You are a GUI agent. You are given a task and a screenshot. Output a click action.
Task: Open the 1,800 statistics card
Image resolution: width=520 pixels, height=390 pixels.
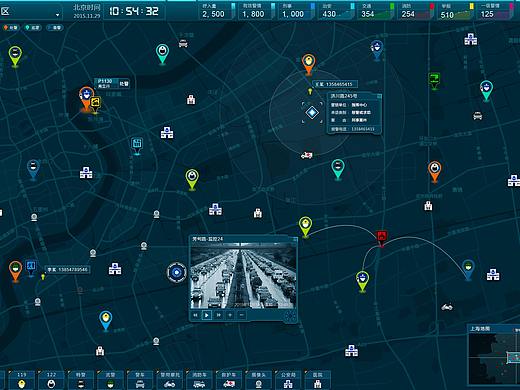tap(257, 11)
